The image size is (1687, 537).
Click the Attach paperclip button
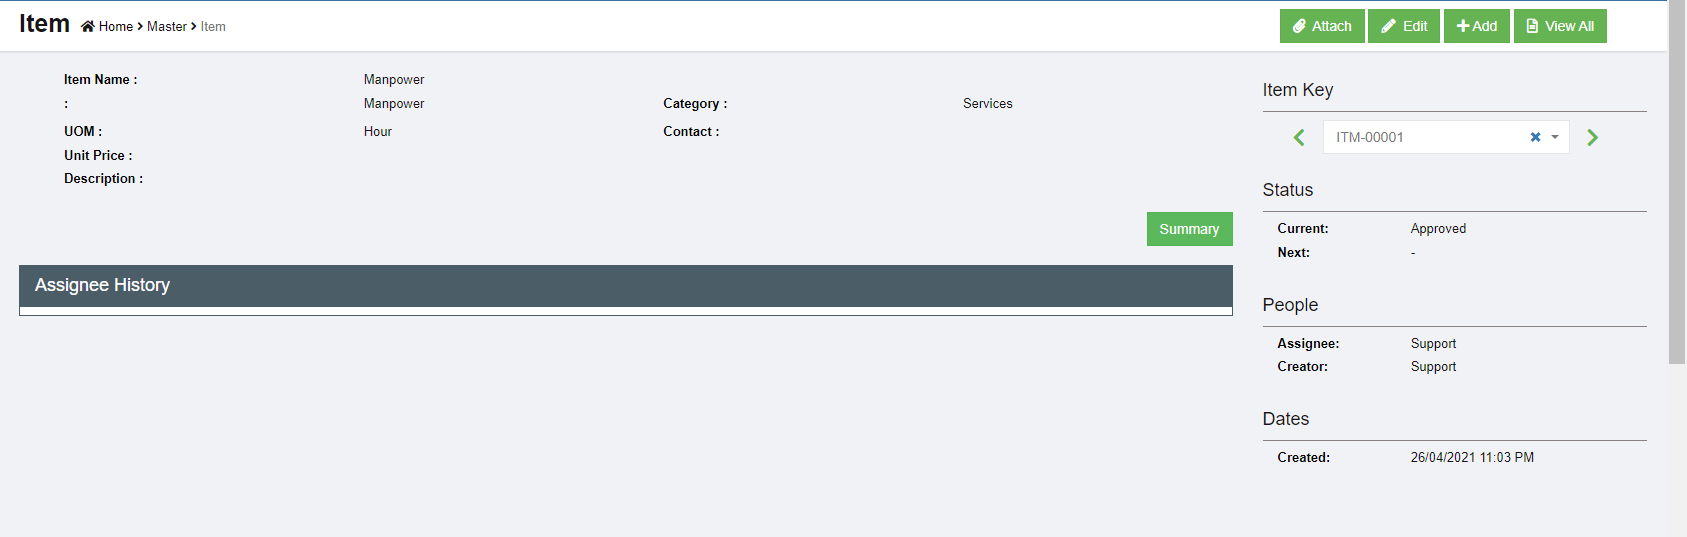[x=1321, y=26]
